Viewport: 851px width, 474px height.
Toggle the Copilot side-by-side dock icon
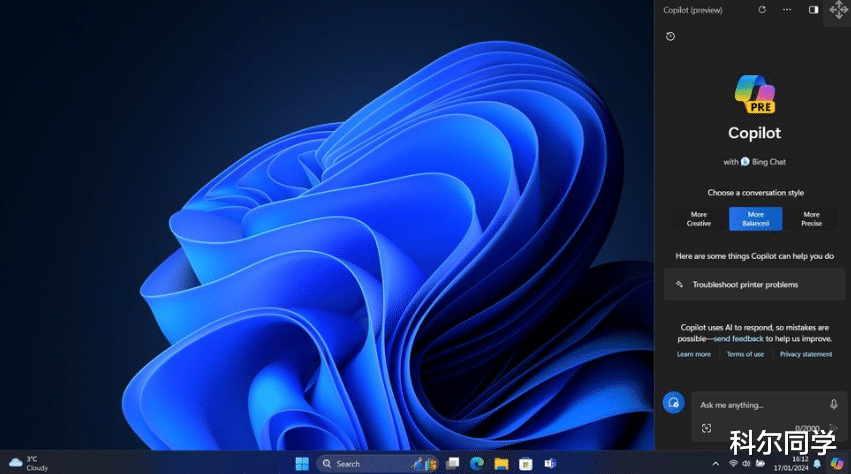(813, 10)
